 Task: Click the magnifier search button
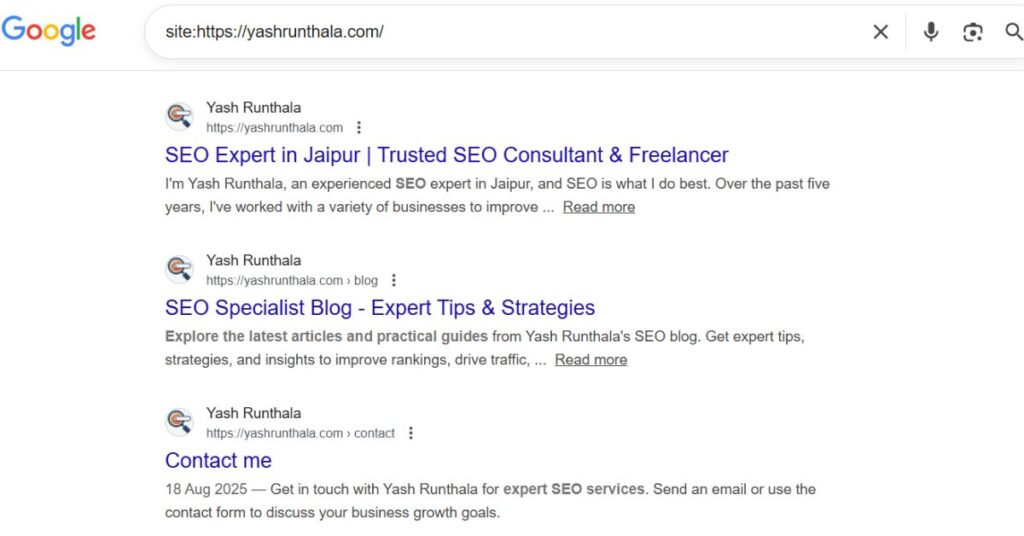[1013, 32]
